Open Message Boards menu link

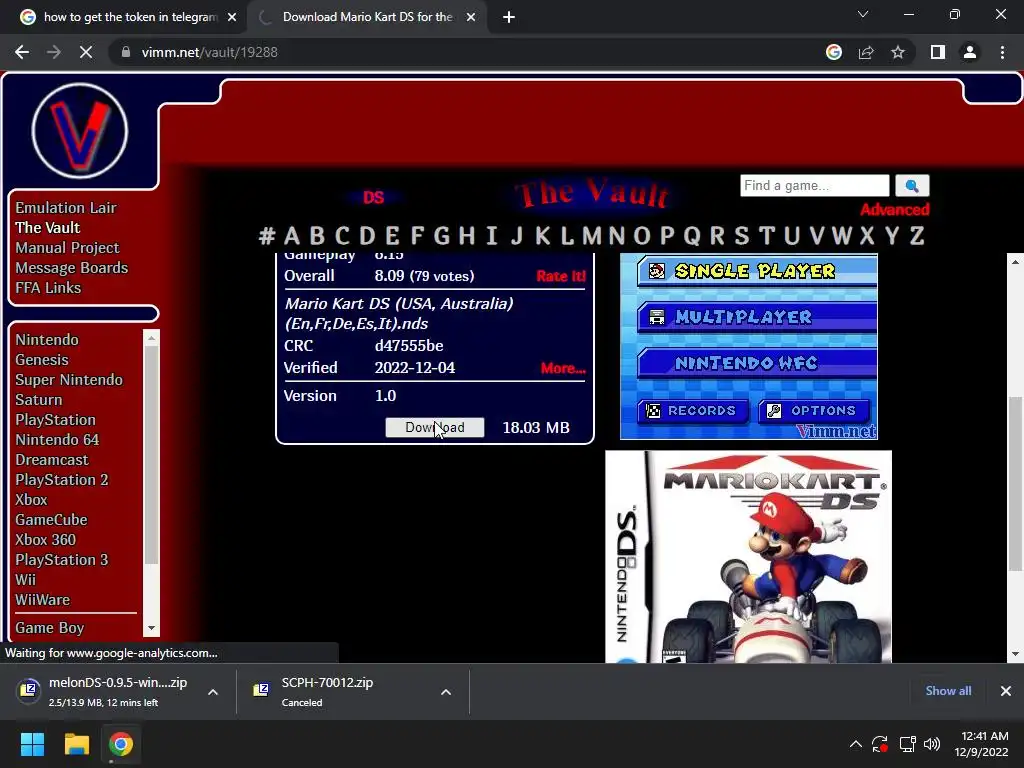click(x=72, y=268)
